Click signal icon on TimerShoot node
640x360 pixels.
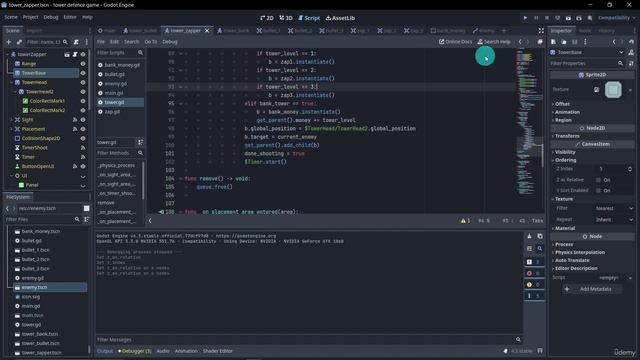(83, 148)
